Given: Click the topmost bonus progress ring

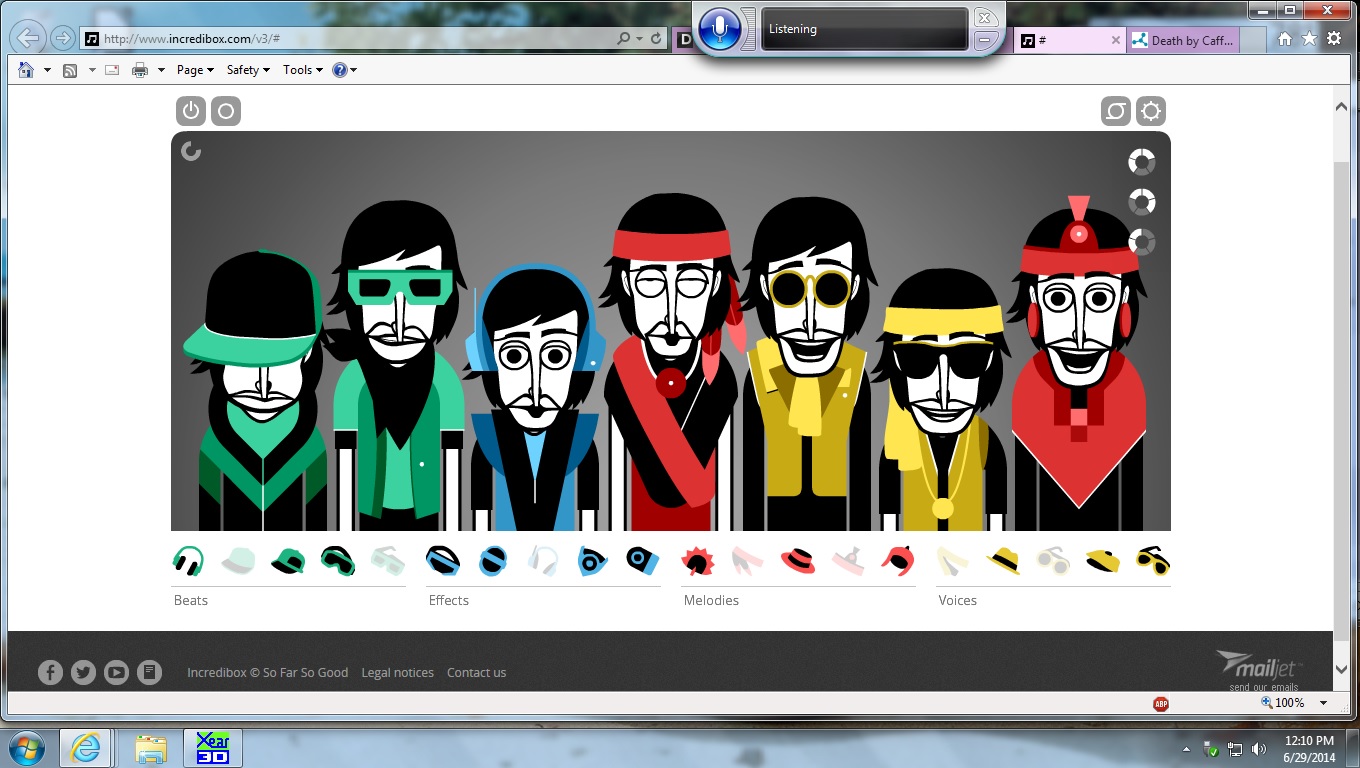Looking at the screenshot, I should [1142, 162].
